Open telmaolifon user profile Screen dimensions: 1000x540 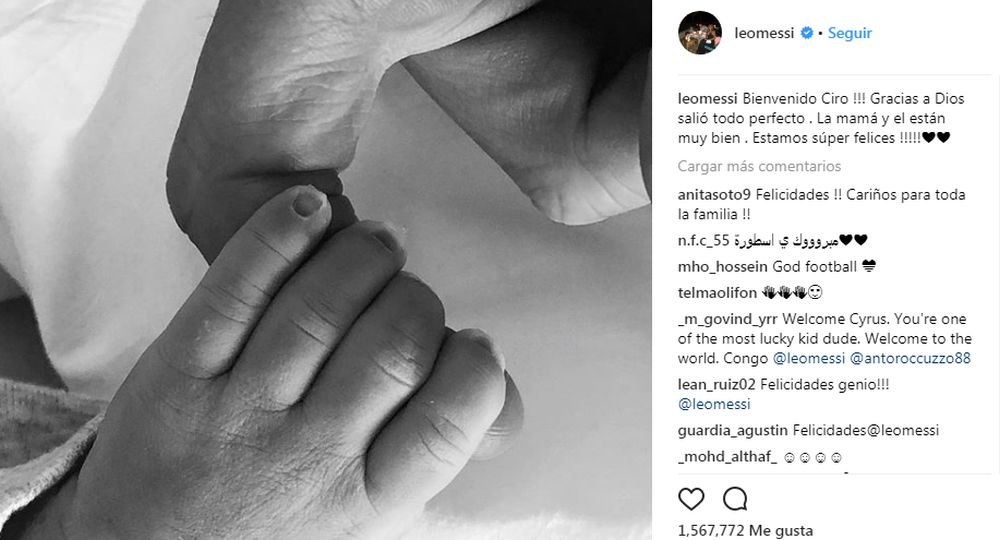(x=717, y=293)
